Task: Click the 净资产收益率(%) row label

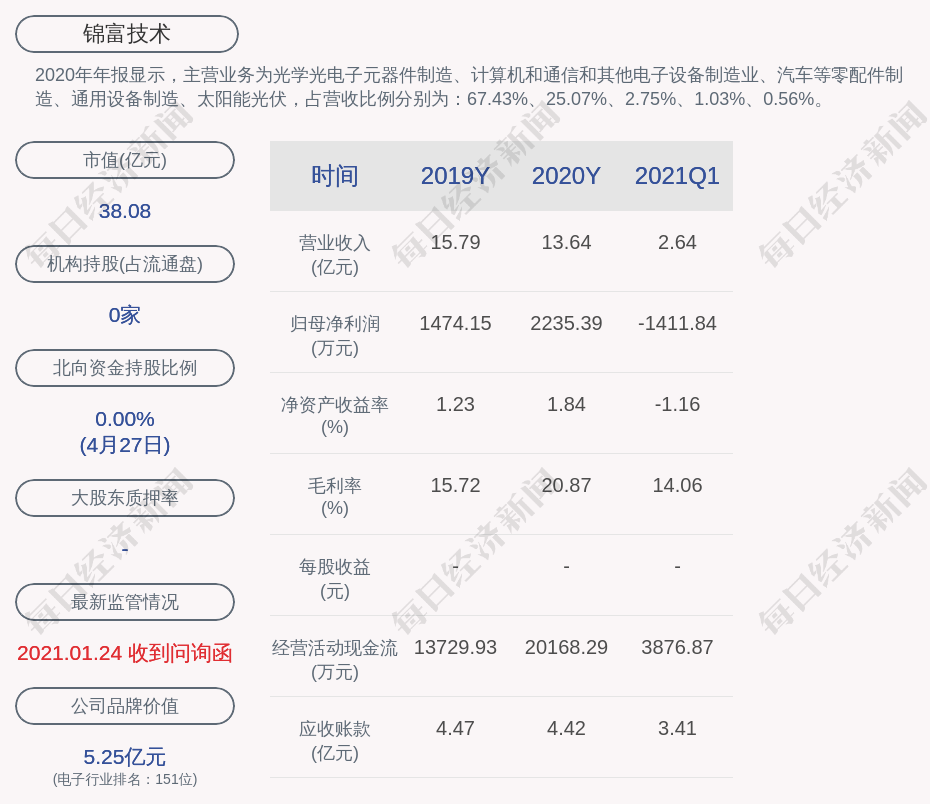Action: (335, 416)
